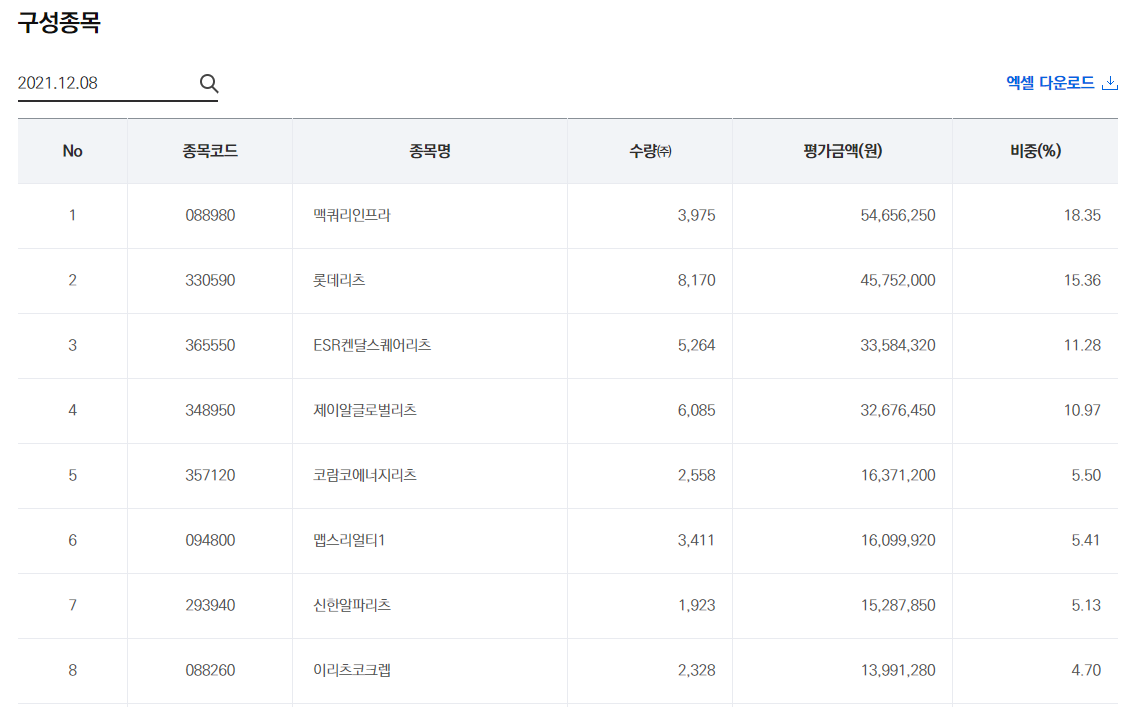Image resolution: width=1145 pixels, height=707 pixels.
Task: Select stock name ESR켄달스퀘어리츠
Action: (x=372, y=345)
